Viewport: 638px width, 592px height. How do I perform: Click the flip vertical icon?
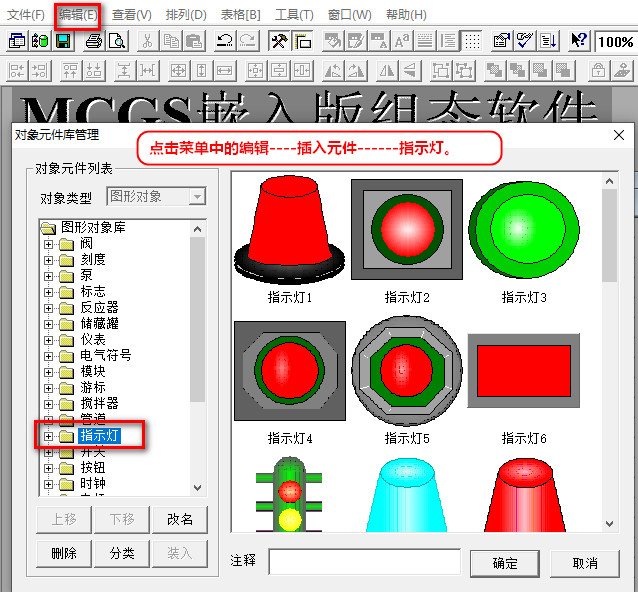[410, 71]
